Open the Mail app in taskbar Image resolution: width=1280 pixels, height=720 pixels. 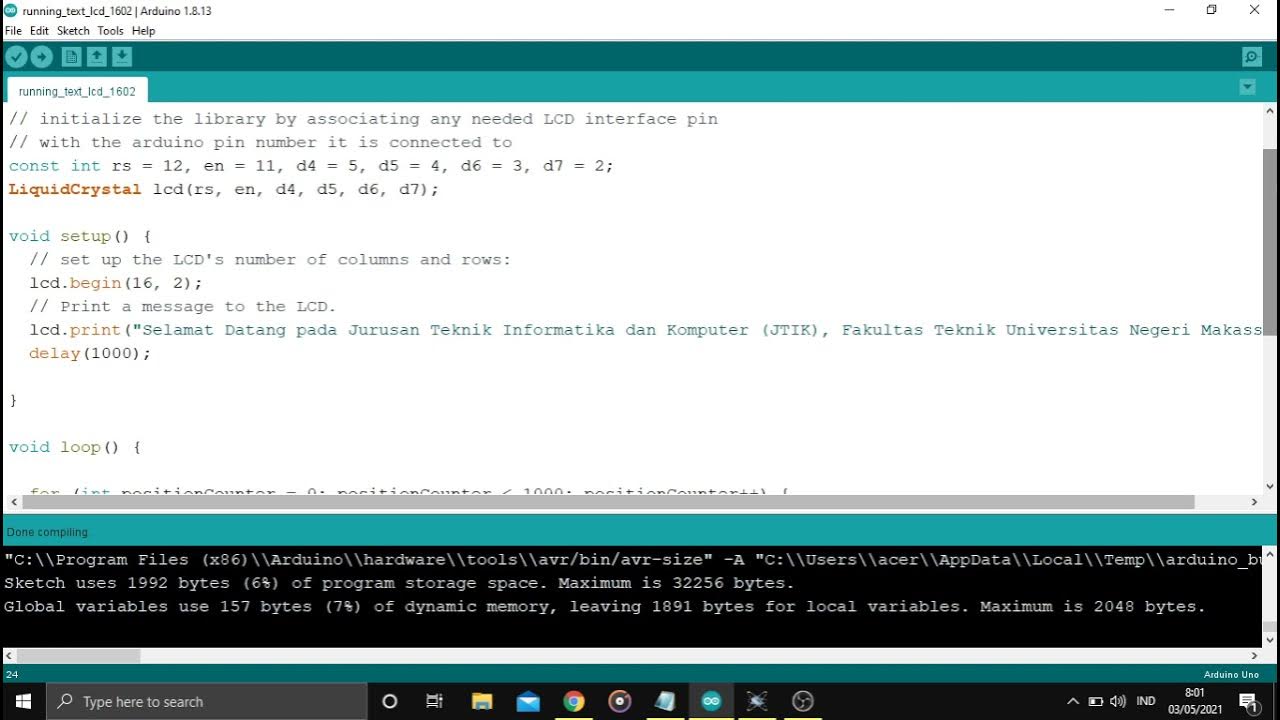pos(528,702)
